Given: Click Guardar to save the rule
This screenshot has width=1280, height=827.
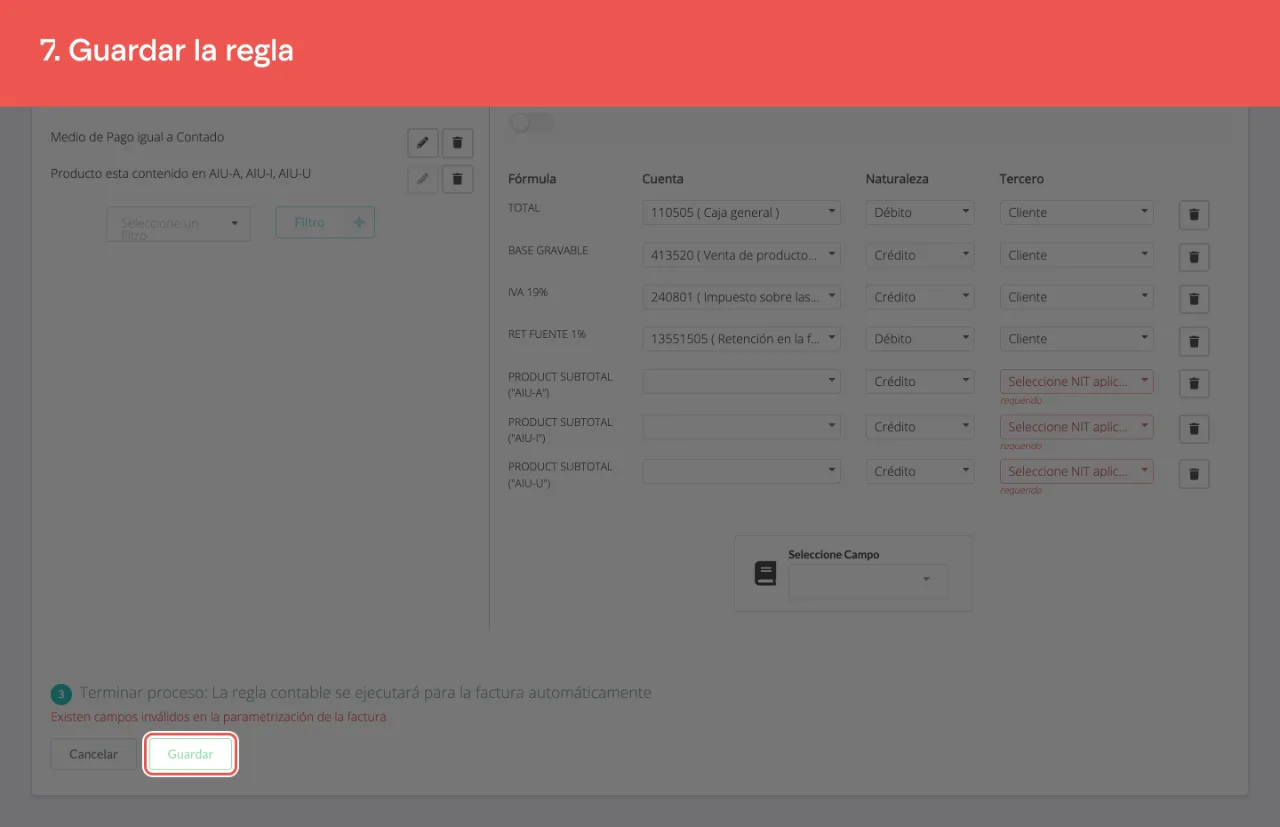Looking at the screenshot, I should [190, 754].
